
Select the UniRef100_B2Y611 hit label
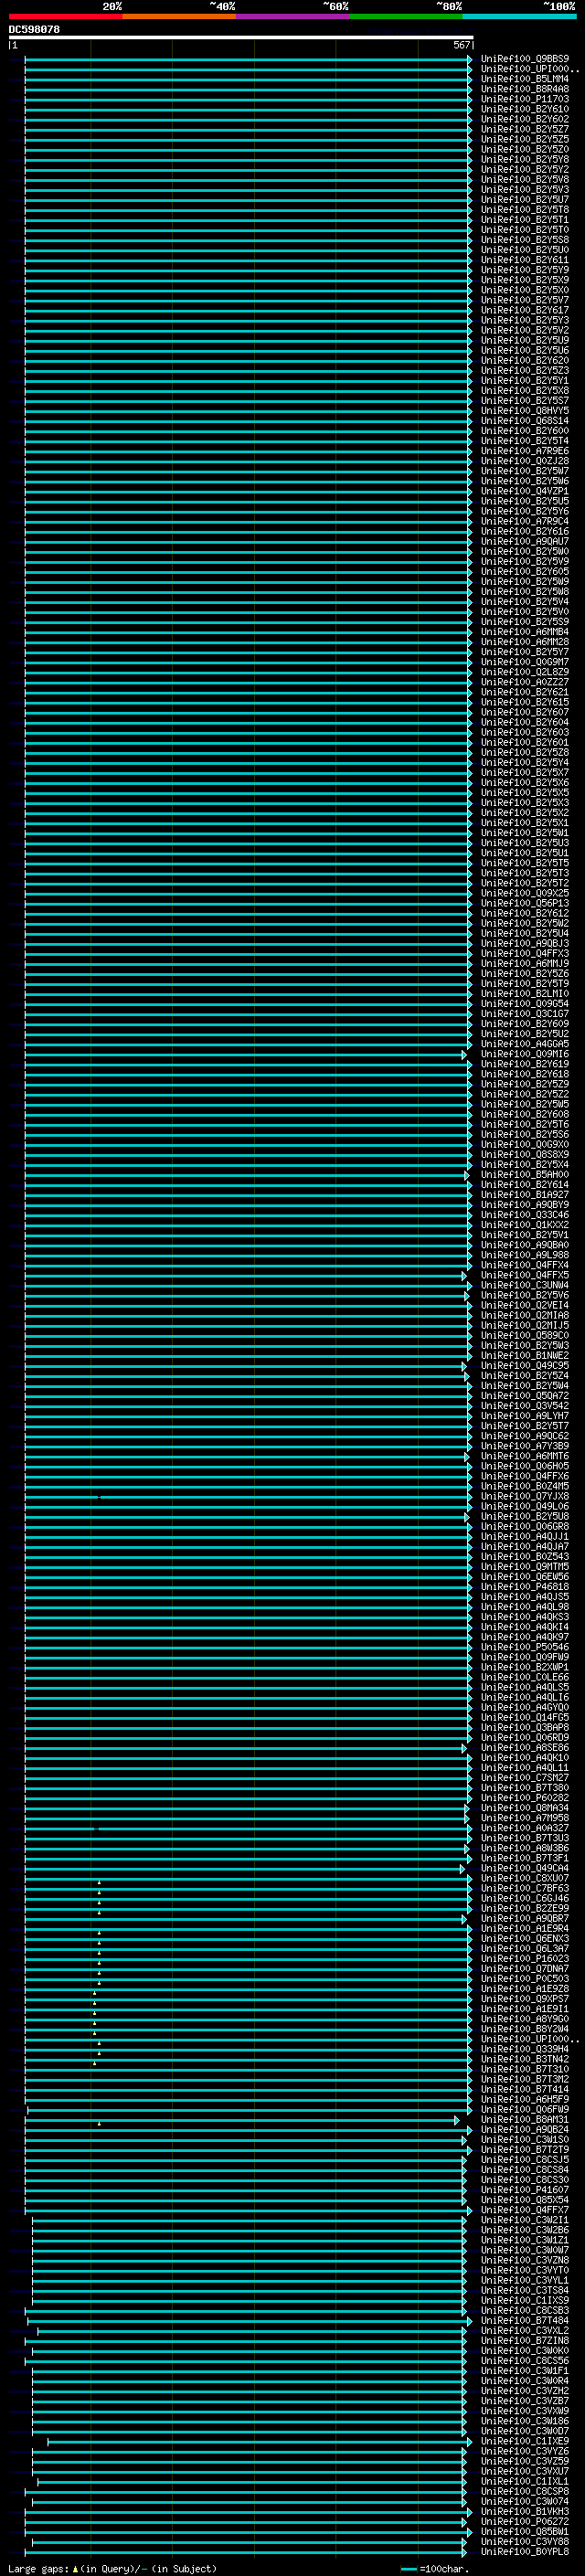(x=525, y=260)
